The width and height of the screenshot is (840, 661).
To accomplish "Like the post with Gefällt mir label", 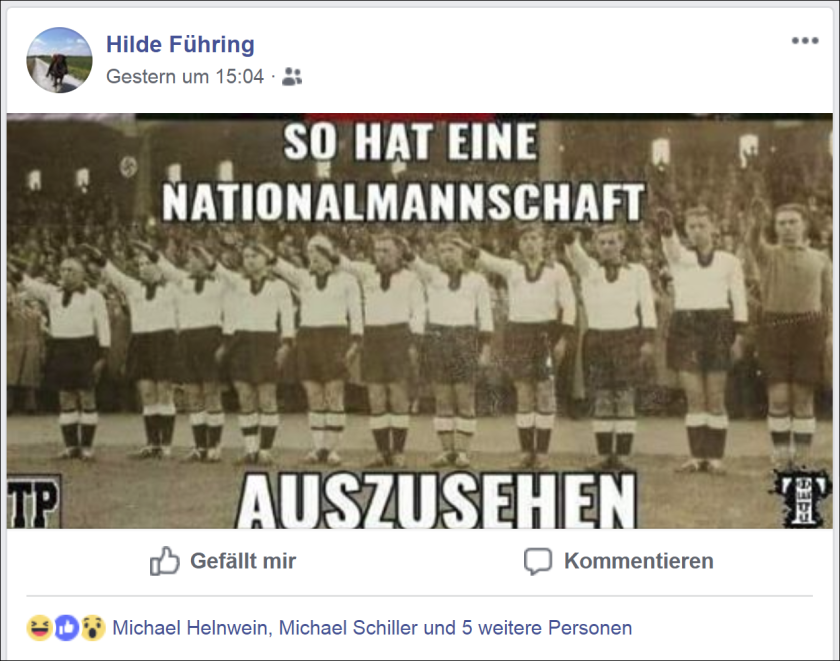I will [243, 561].
